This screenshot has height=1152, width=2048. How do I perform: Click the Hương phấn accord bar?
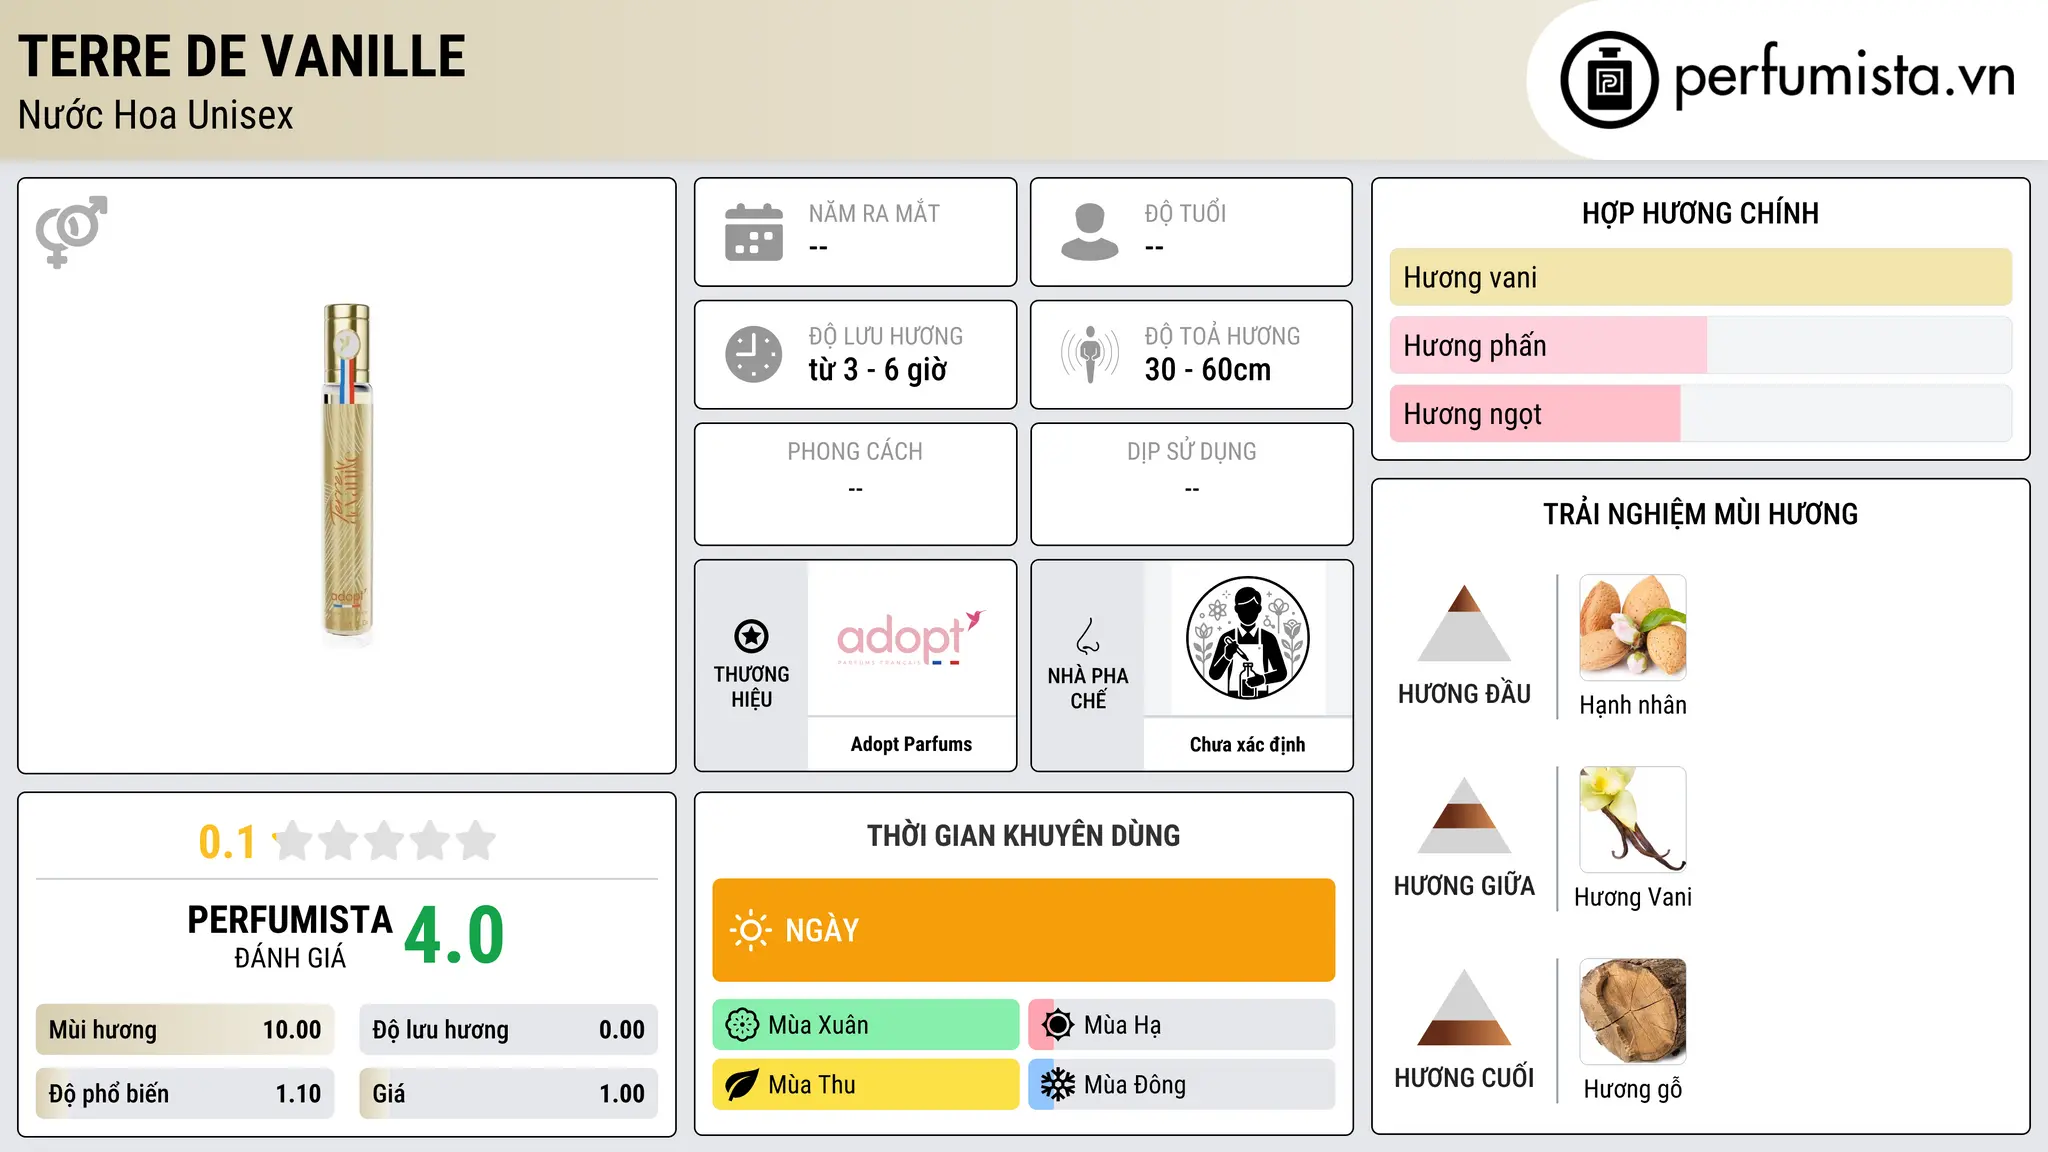click(x=1700, y=345)
